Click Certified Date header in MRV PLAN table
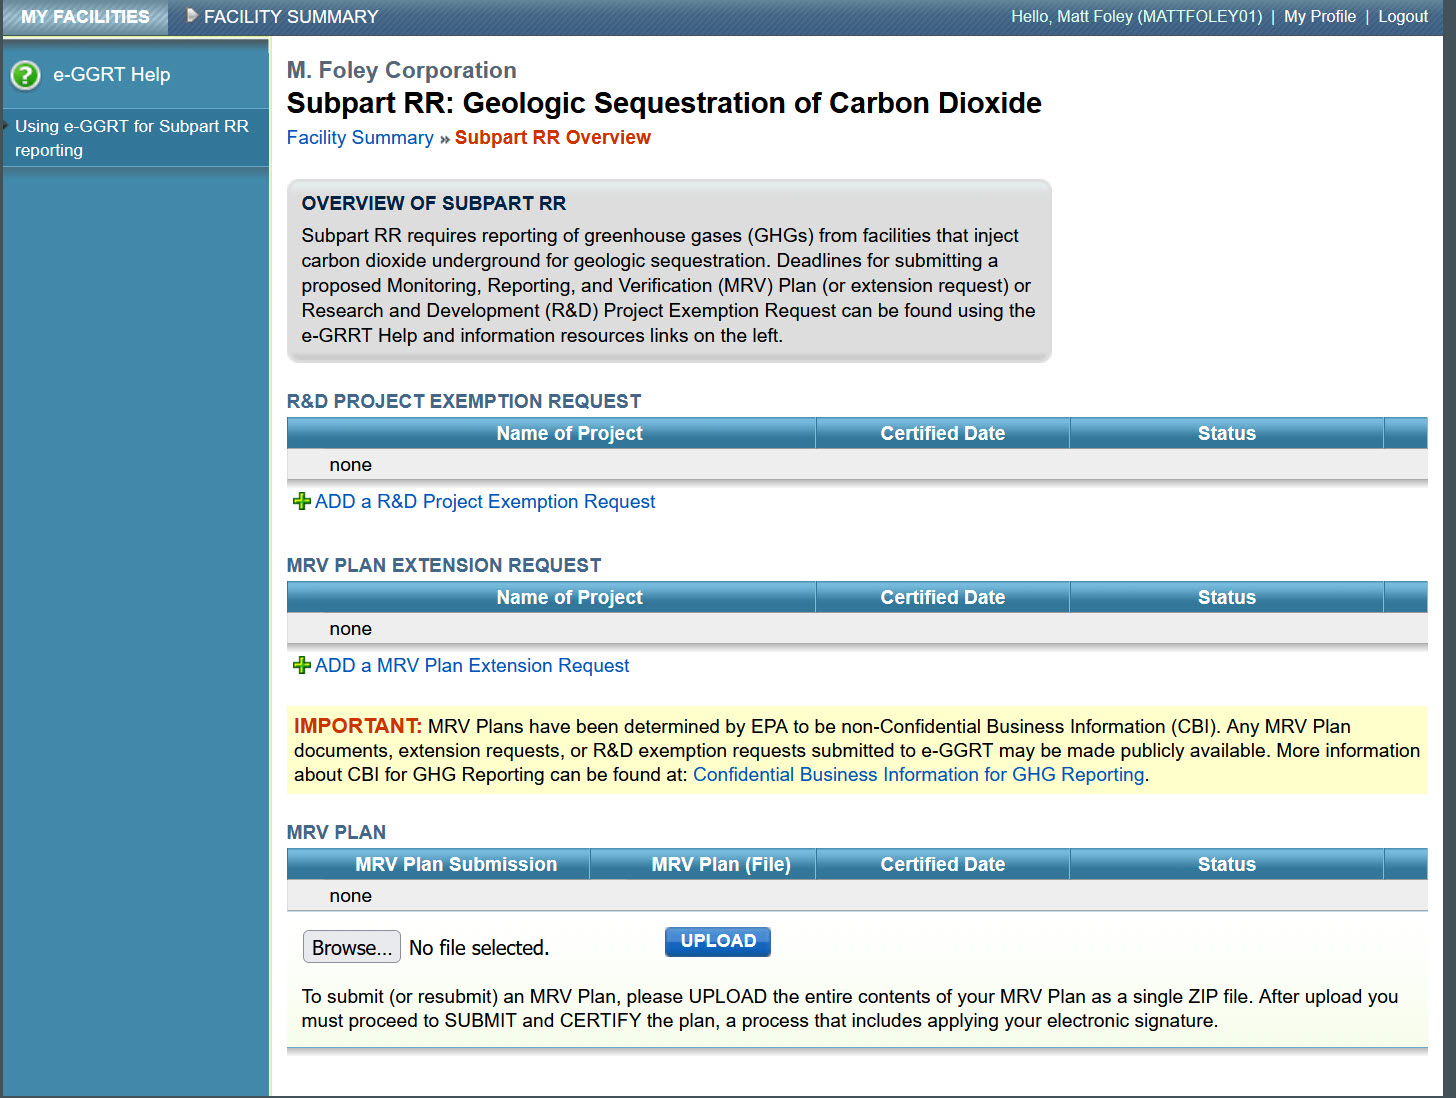Screen dimensions: 1456x1098 pyautogui.click(x=943, y=864)
